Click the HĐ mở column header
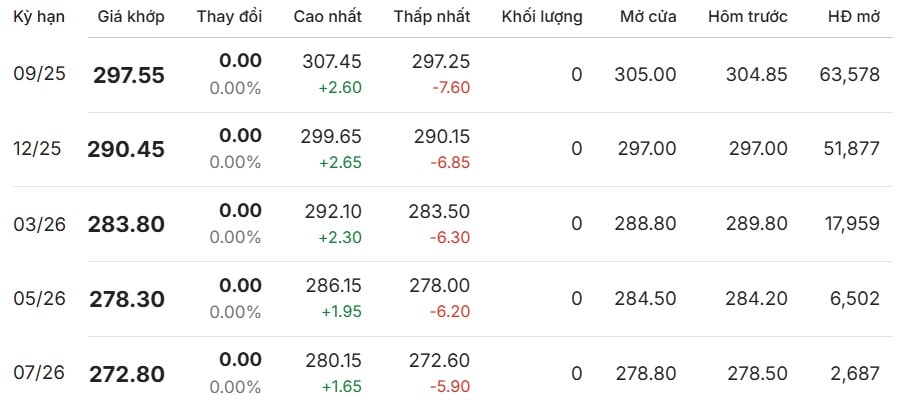 [x=854, y=17]
